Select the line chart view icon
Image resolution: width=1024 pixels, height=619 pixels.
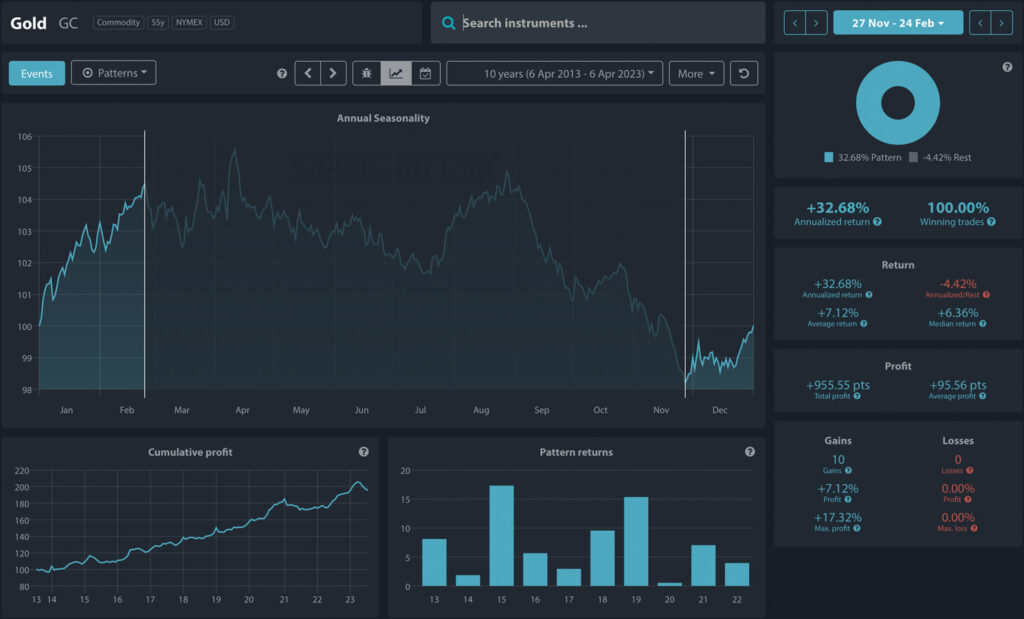tap(396, 73)
